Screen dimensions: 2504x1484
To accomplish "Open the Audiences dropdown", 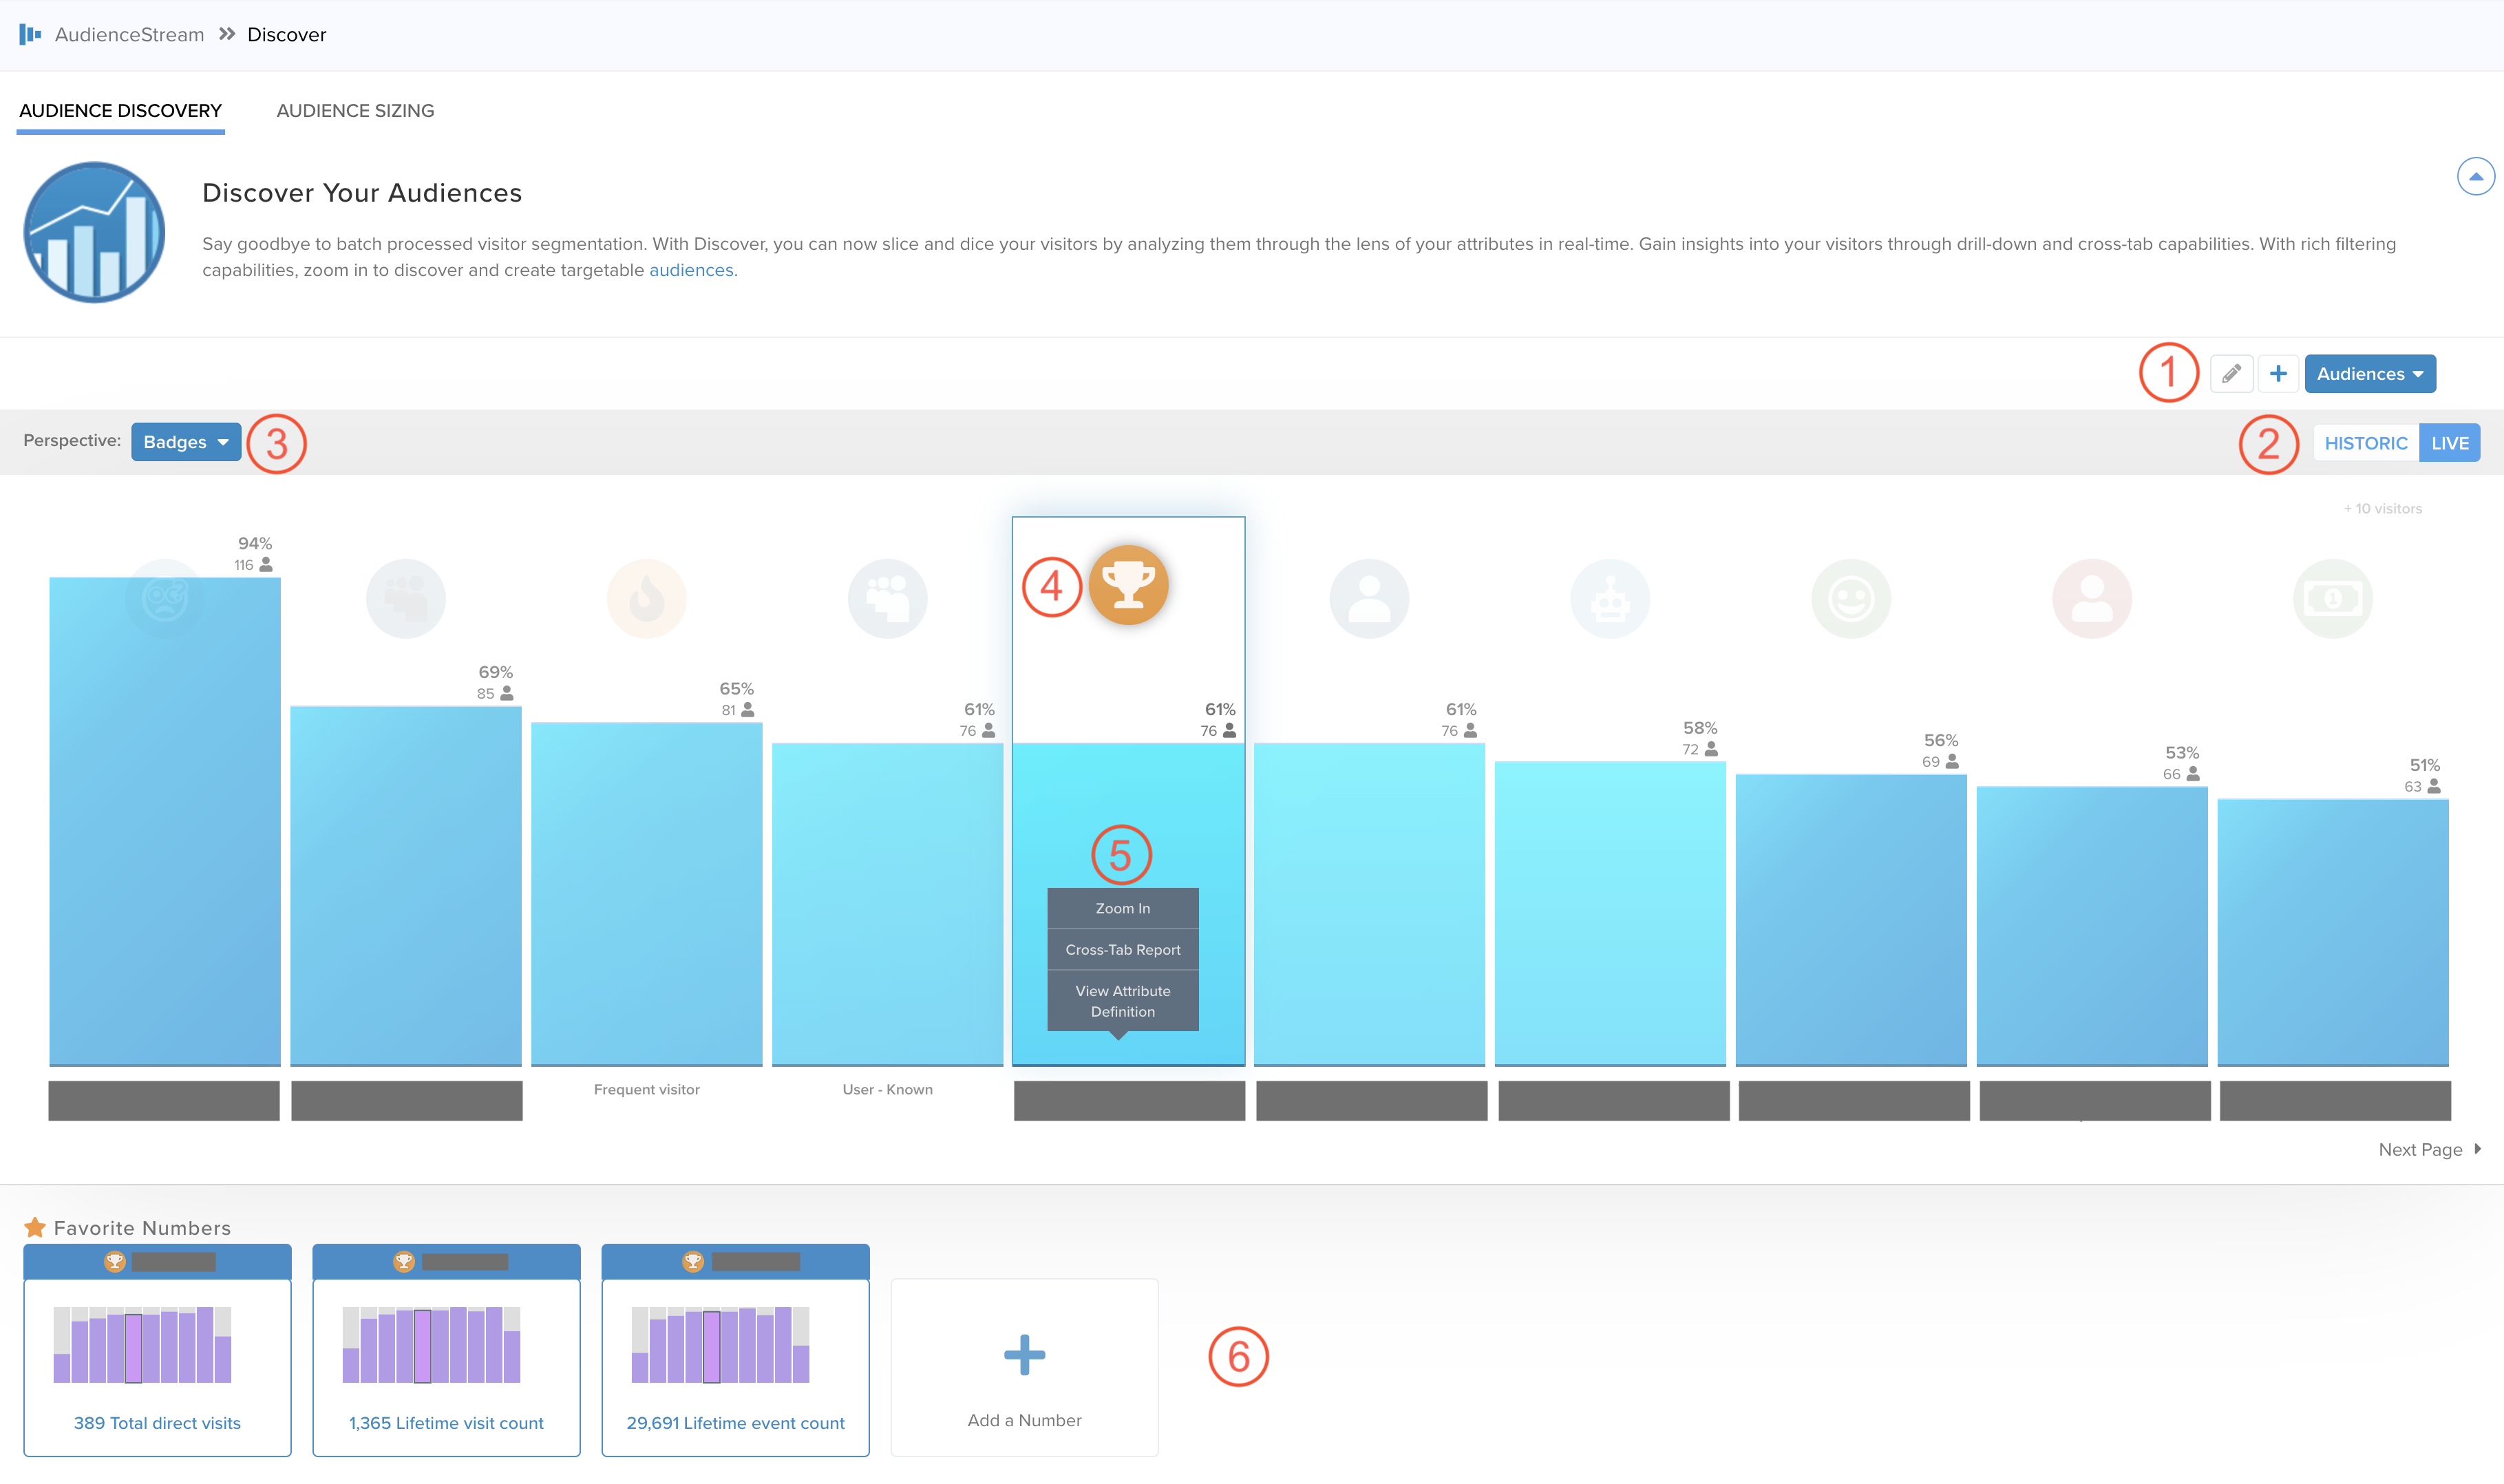I will click(2369, 374).
